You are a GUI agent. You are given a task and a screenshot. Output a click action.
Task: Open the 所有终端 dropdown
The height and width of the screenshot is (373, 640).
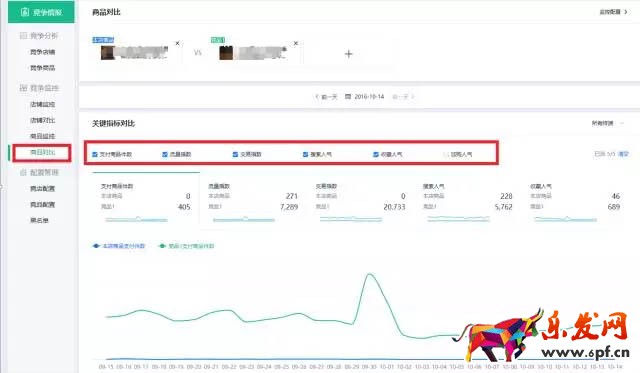coord(608,123)
